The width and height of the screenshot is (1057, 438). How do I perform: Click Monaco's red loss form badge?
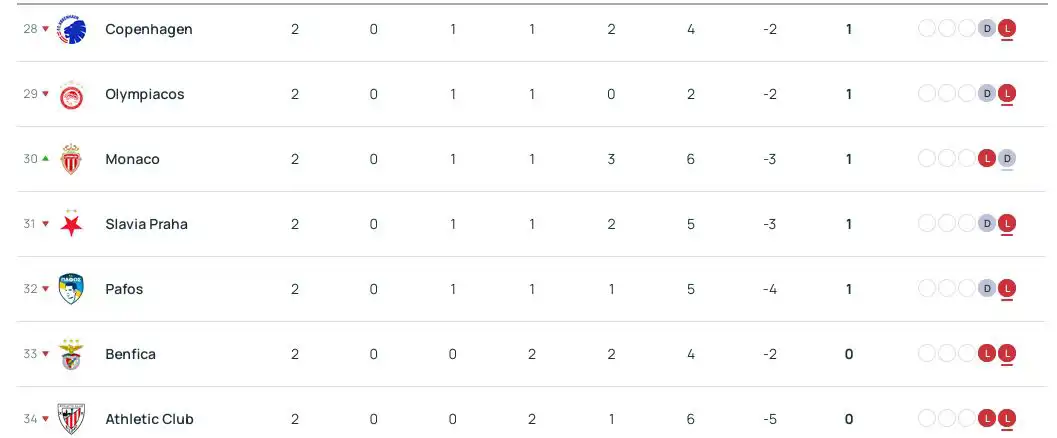(987, 159)
